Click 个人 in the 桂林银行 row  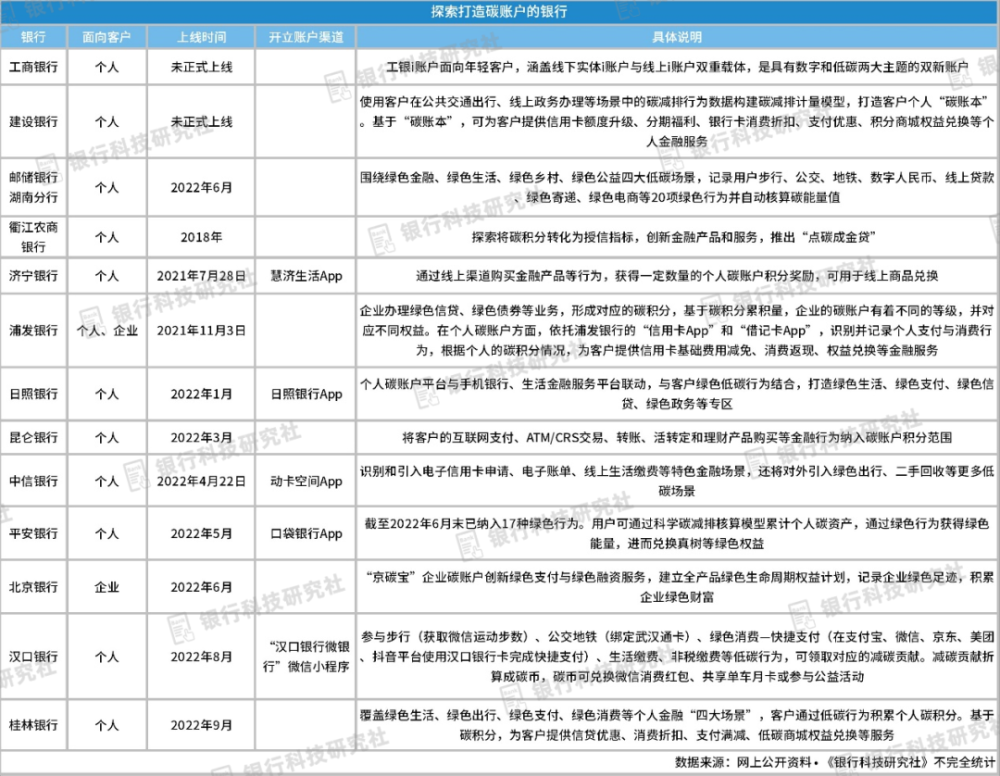click(107, 725)
